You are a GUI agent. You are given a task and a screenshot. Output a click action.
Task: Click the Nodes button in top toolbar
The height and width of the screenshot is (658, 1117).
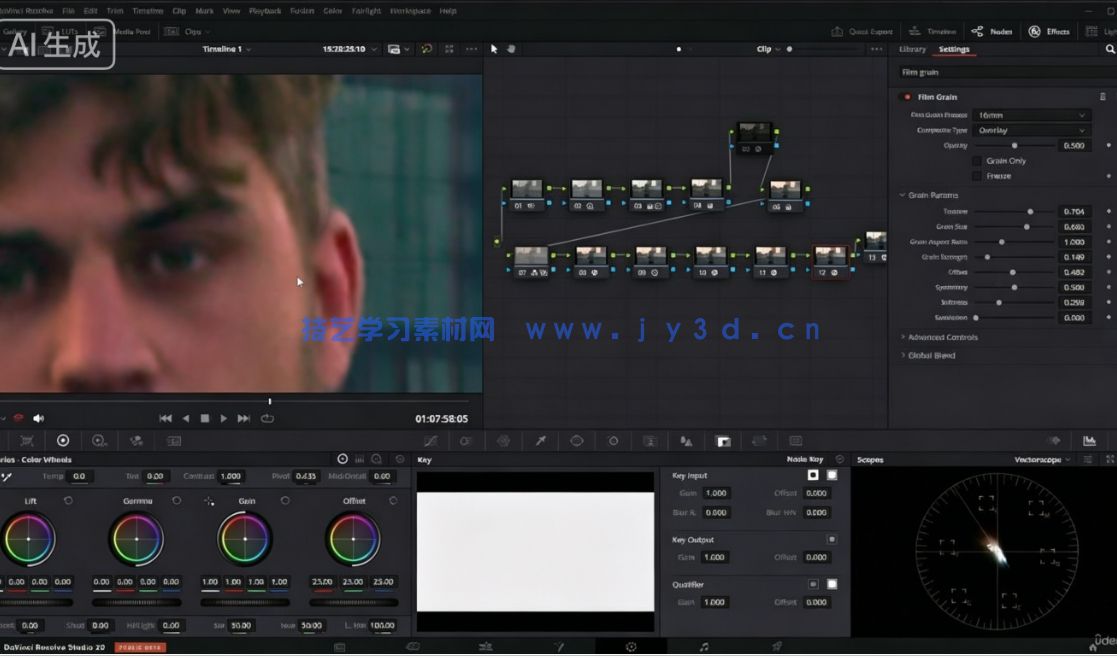(992, 32)
